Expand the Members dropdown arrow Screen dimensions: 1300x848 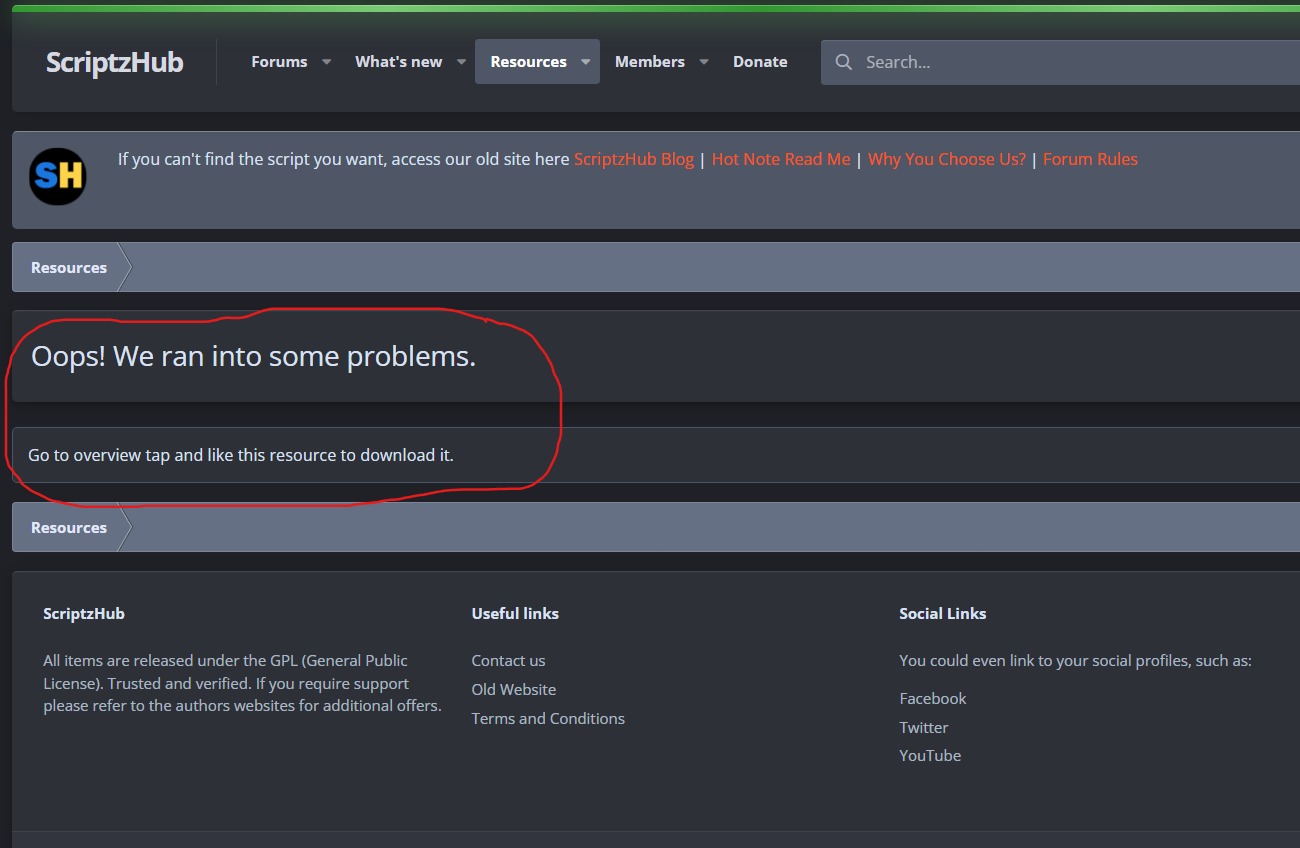pyautogui.click(x=704, y=62)
